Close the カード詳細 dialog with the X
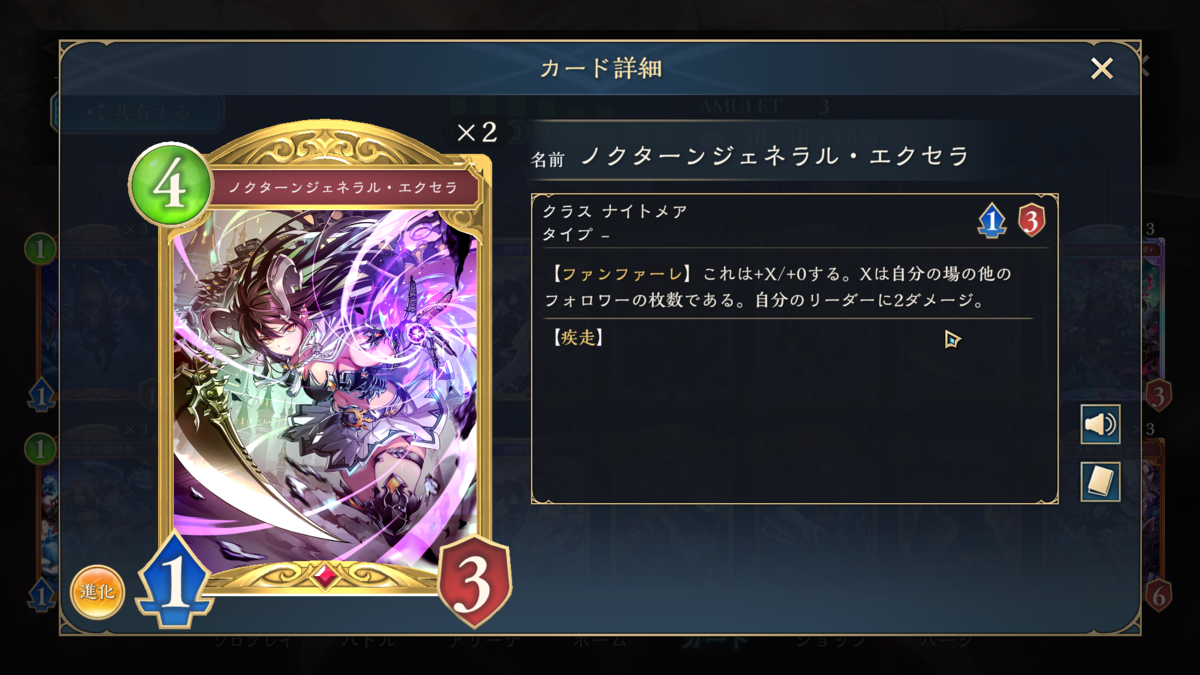The width and height of the screenshot is (1200, 675). tap(1101, 68)
